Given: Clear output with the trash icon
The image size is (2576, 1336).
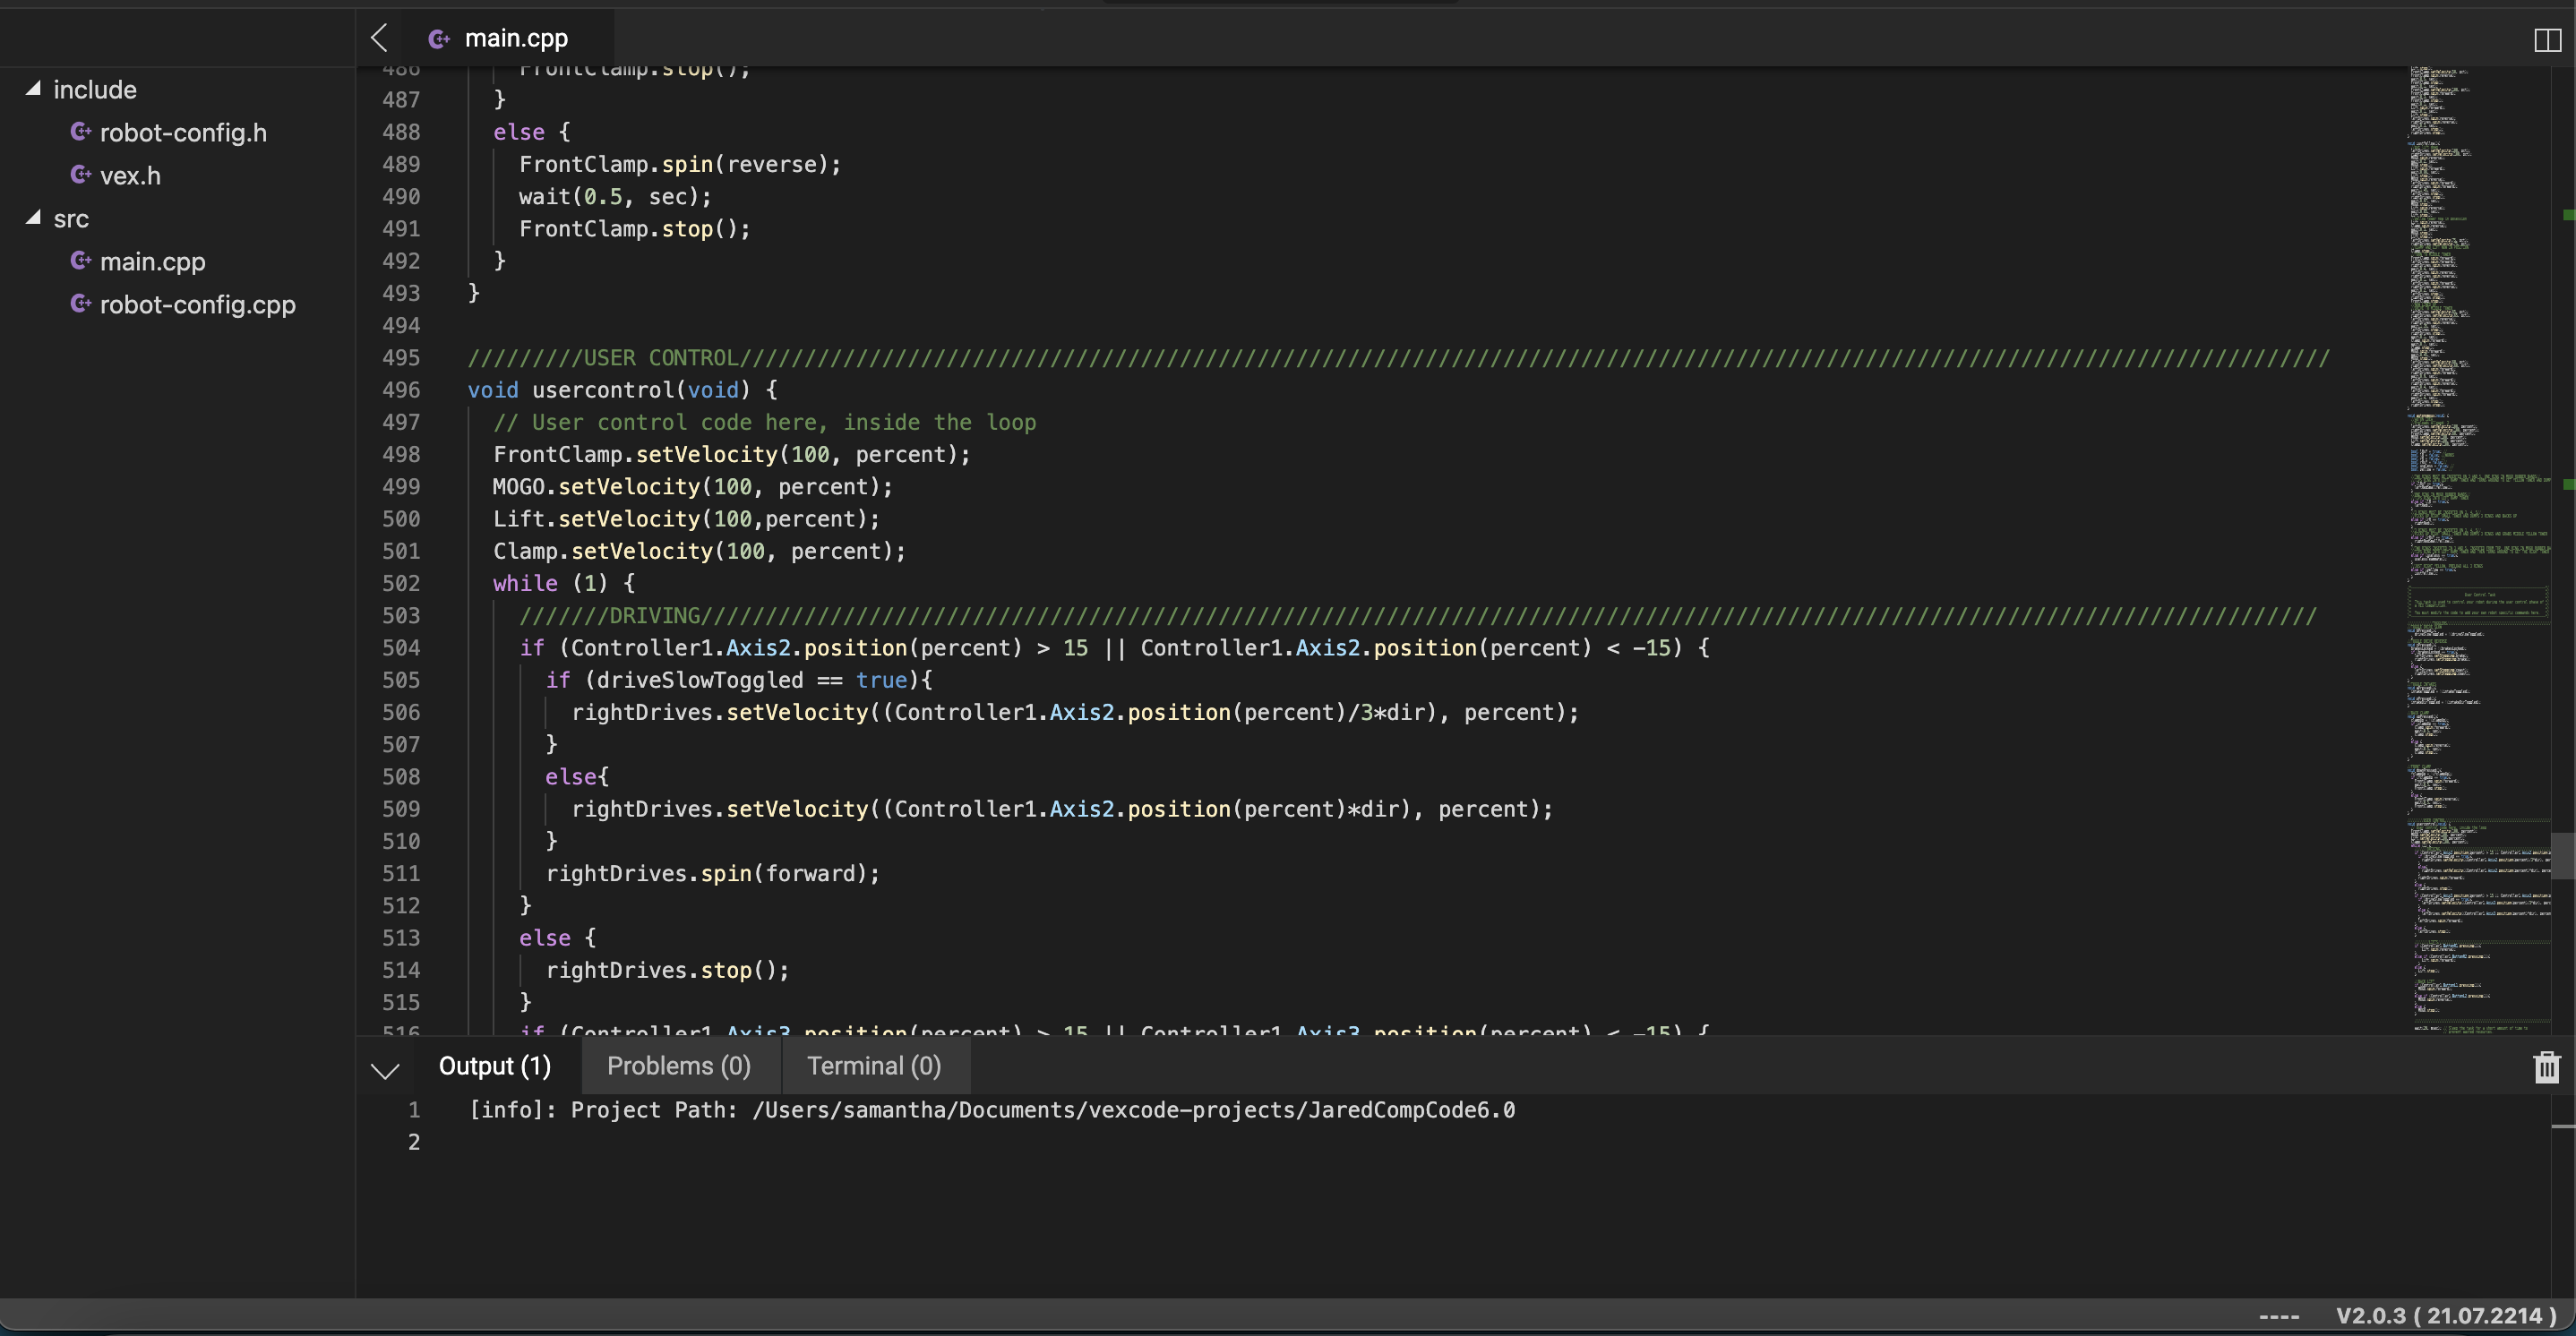Looking at the screenshot, I should (x=2546, y=1067).
